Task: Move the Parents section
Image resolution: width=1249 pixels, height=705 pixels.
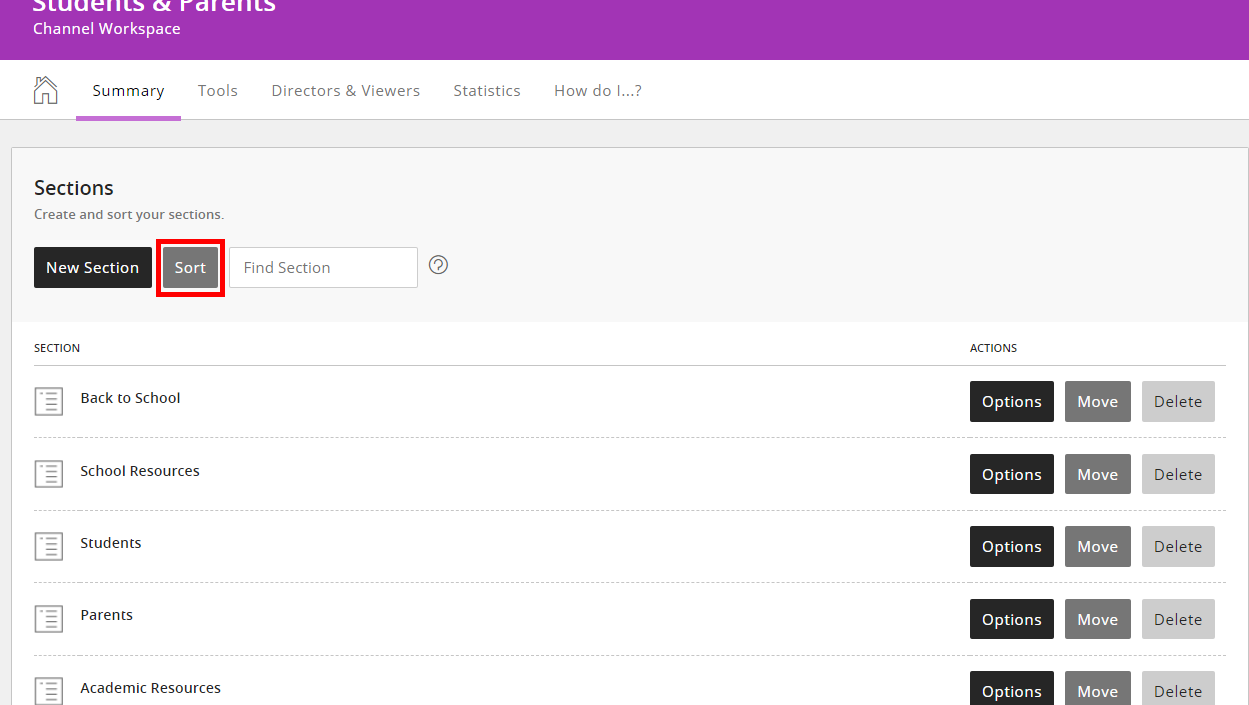Action: pyautogui.click(x=1098, y=619)
